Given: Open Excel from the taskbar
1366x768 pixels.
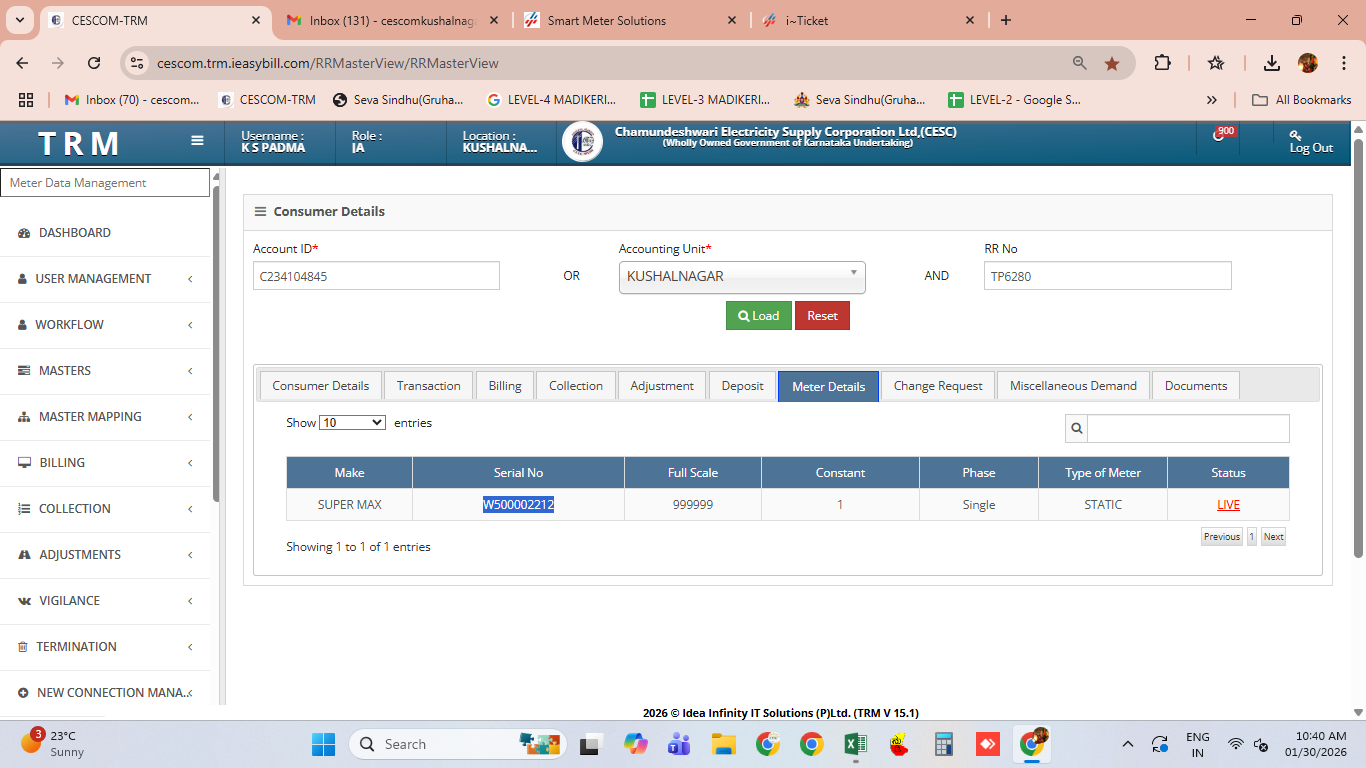Looking at the screenshot, I should [x=856, y=744].
